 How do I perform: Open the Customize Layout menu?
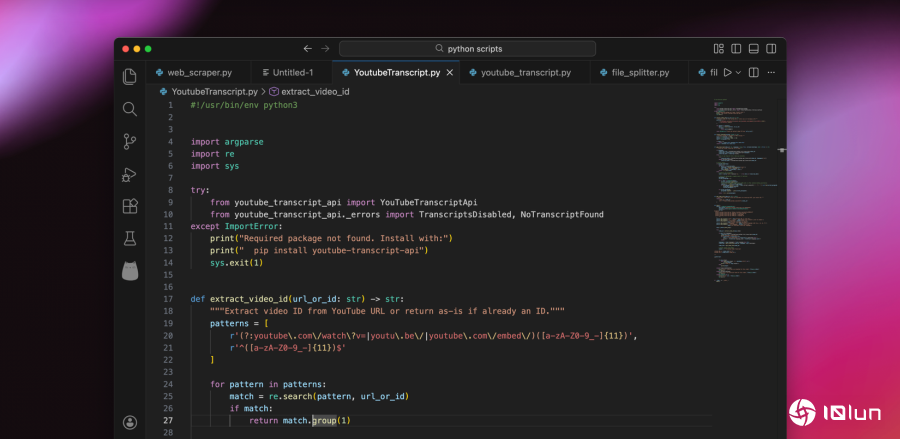pyautogui.click(x=718, y=48)
